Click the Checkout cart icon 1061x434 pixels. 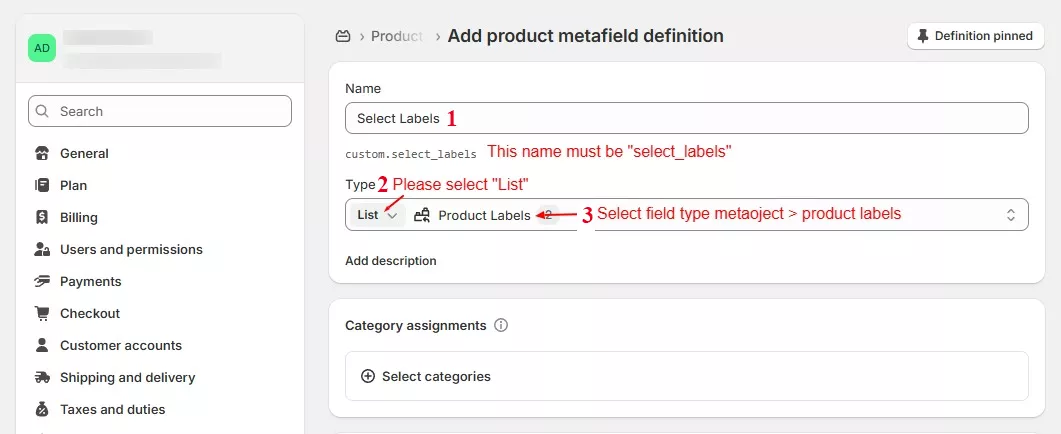point(42,314)
